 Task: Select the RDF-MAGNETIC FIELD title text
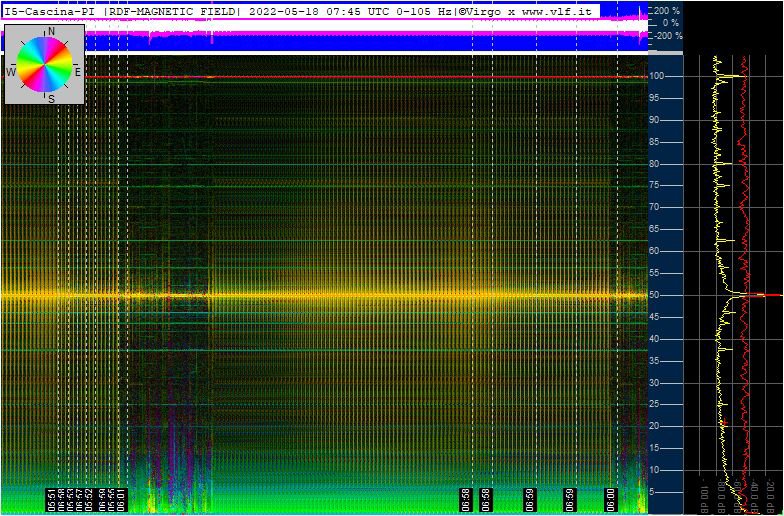point(173,11)
